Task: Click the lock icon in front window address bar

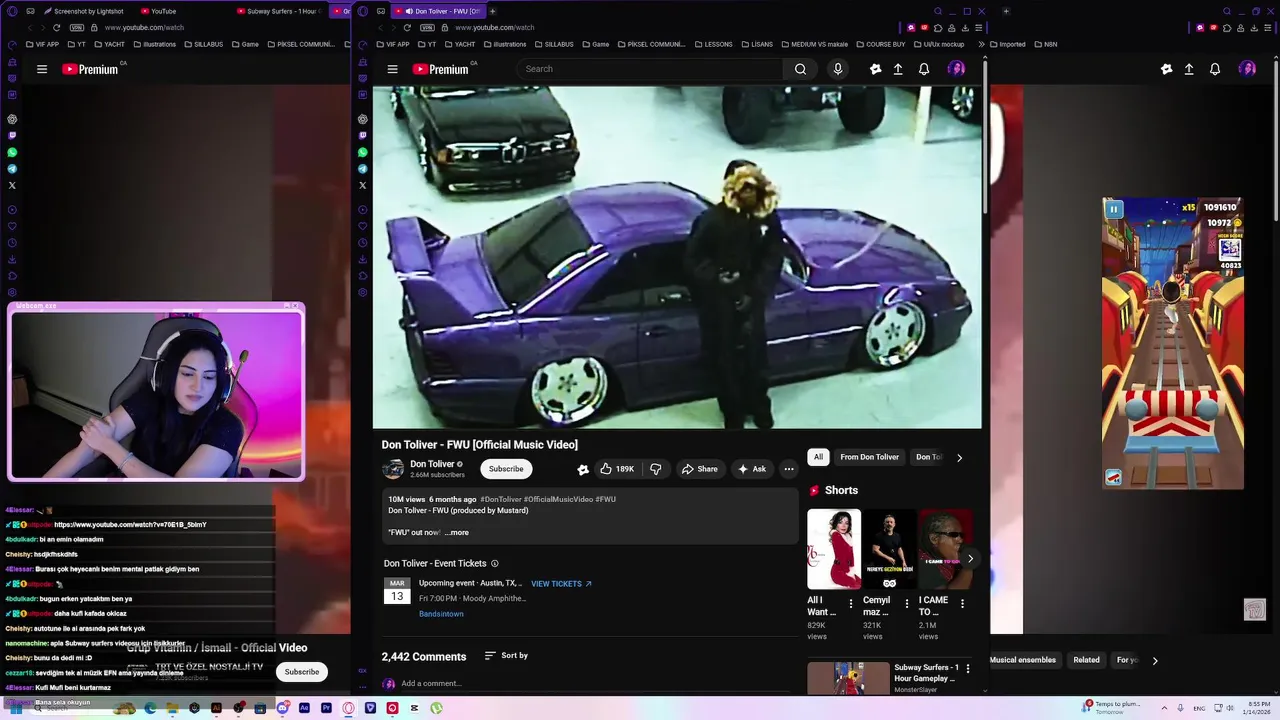Action: (446, 27)
